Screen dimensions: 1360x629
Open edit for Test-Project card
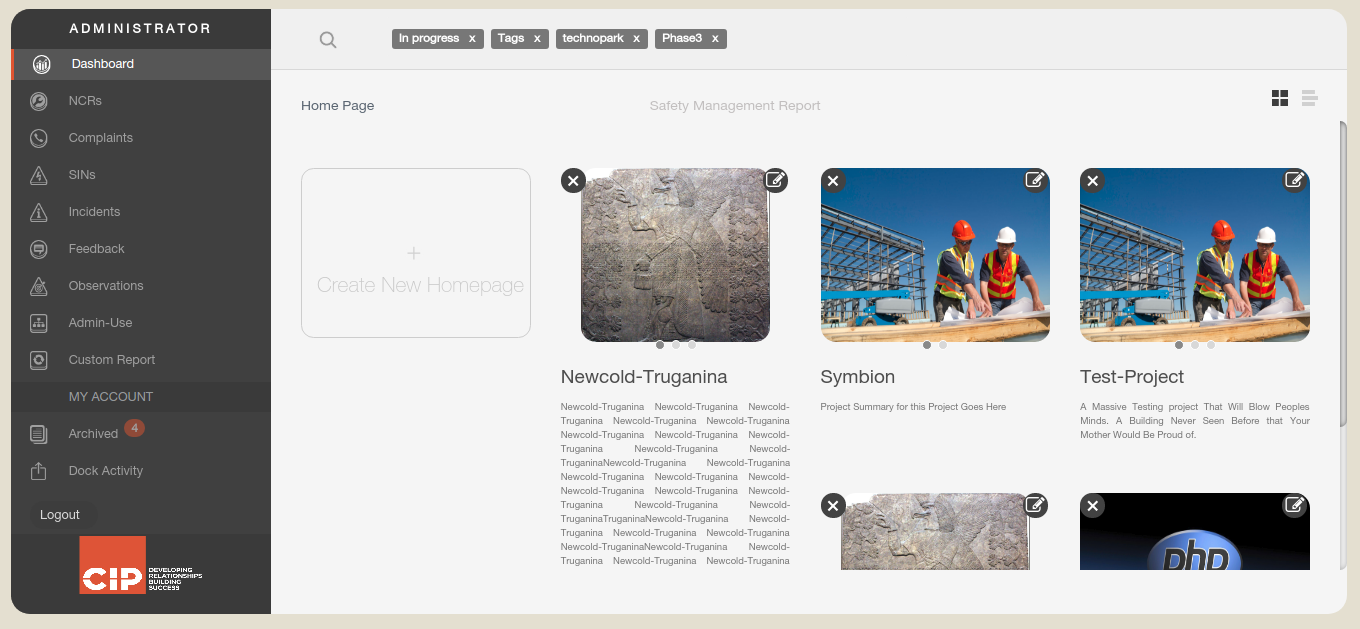coord(1295,180)
